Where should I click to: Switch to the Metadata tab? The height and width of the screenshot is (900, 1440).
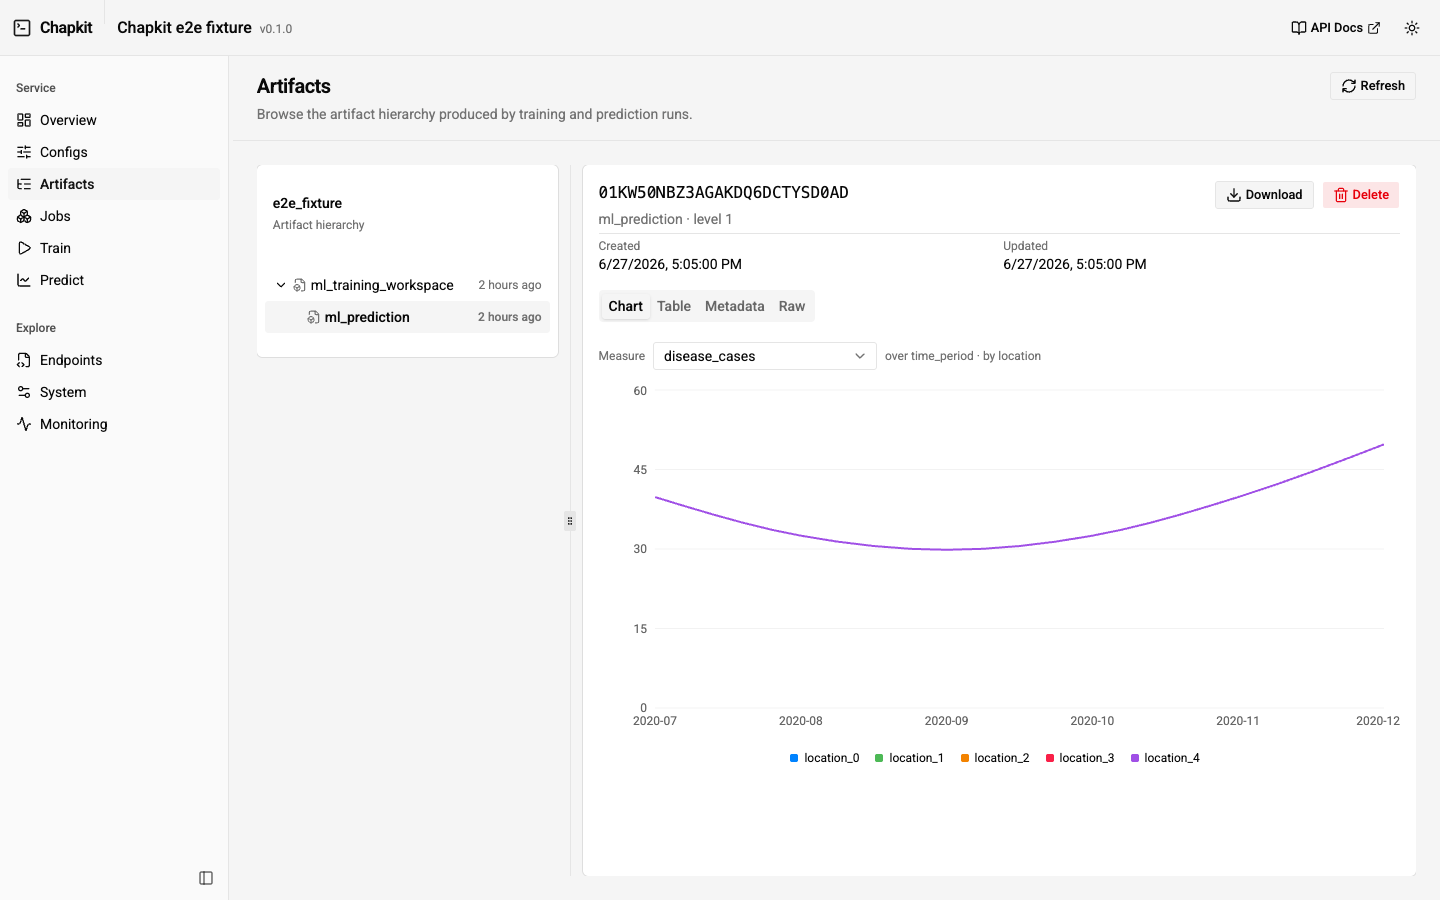734,306
